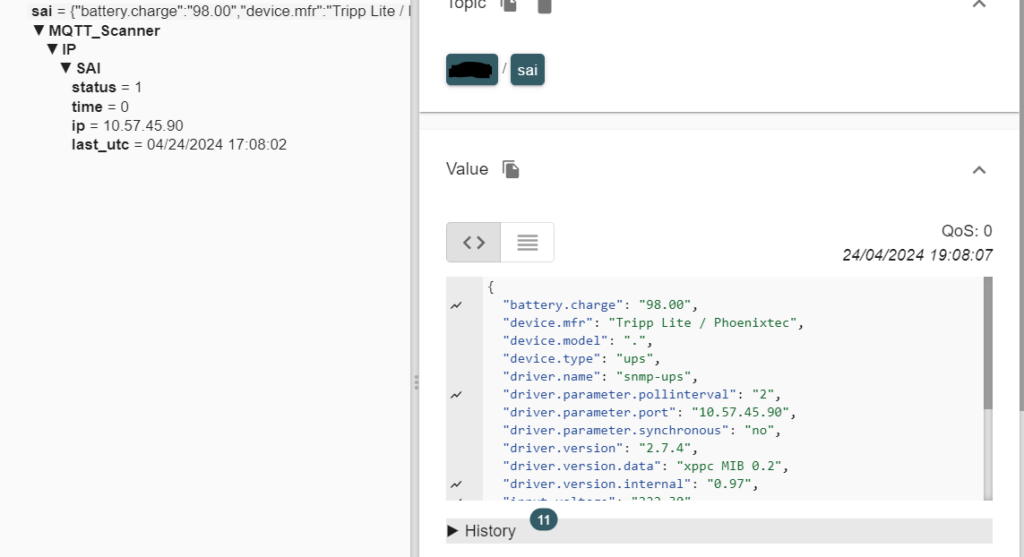Image resolution: width=1024 pixels, height=557 pixels.
Task: Copy the value using the Value copy icon
Action: pos(511,169)
